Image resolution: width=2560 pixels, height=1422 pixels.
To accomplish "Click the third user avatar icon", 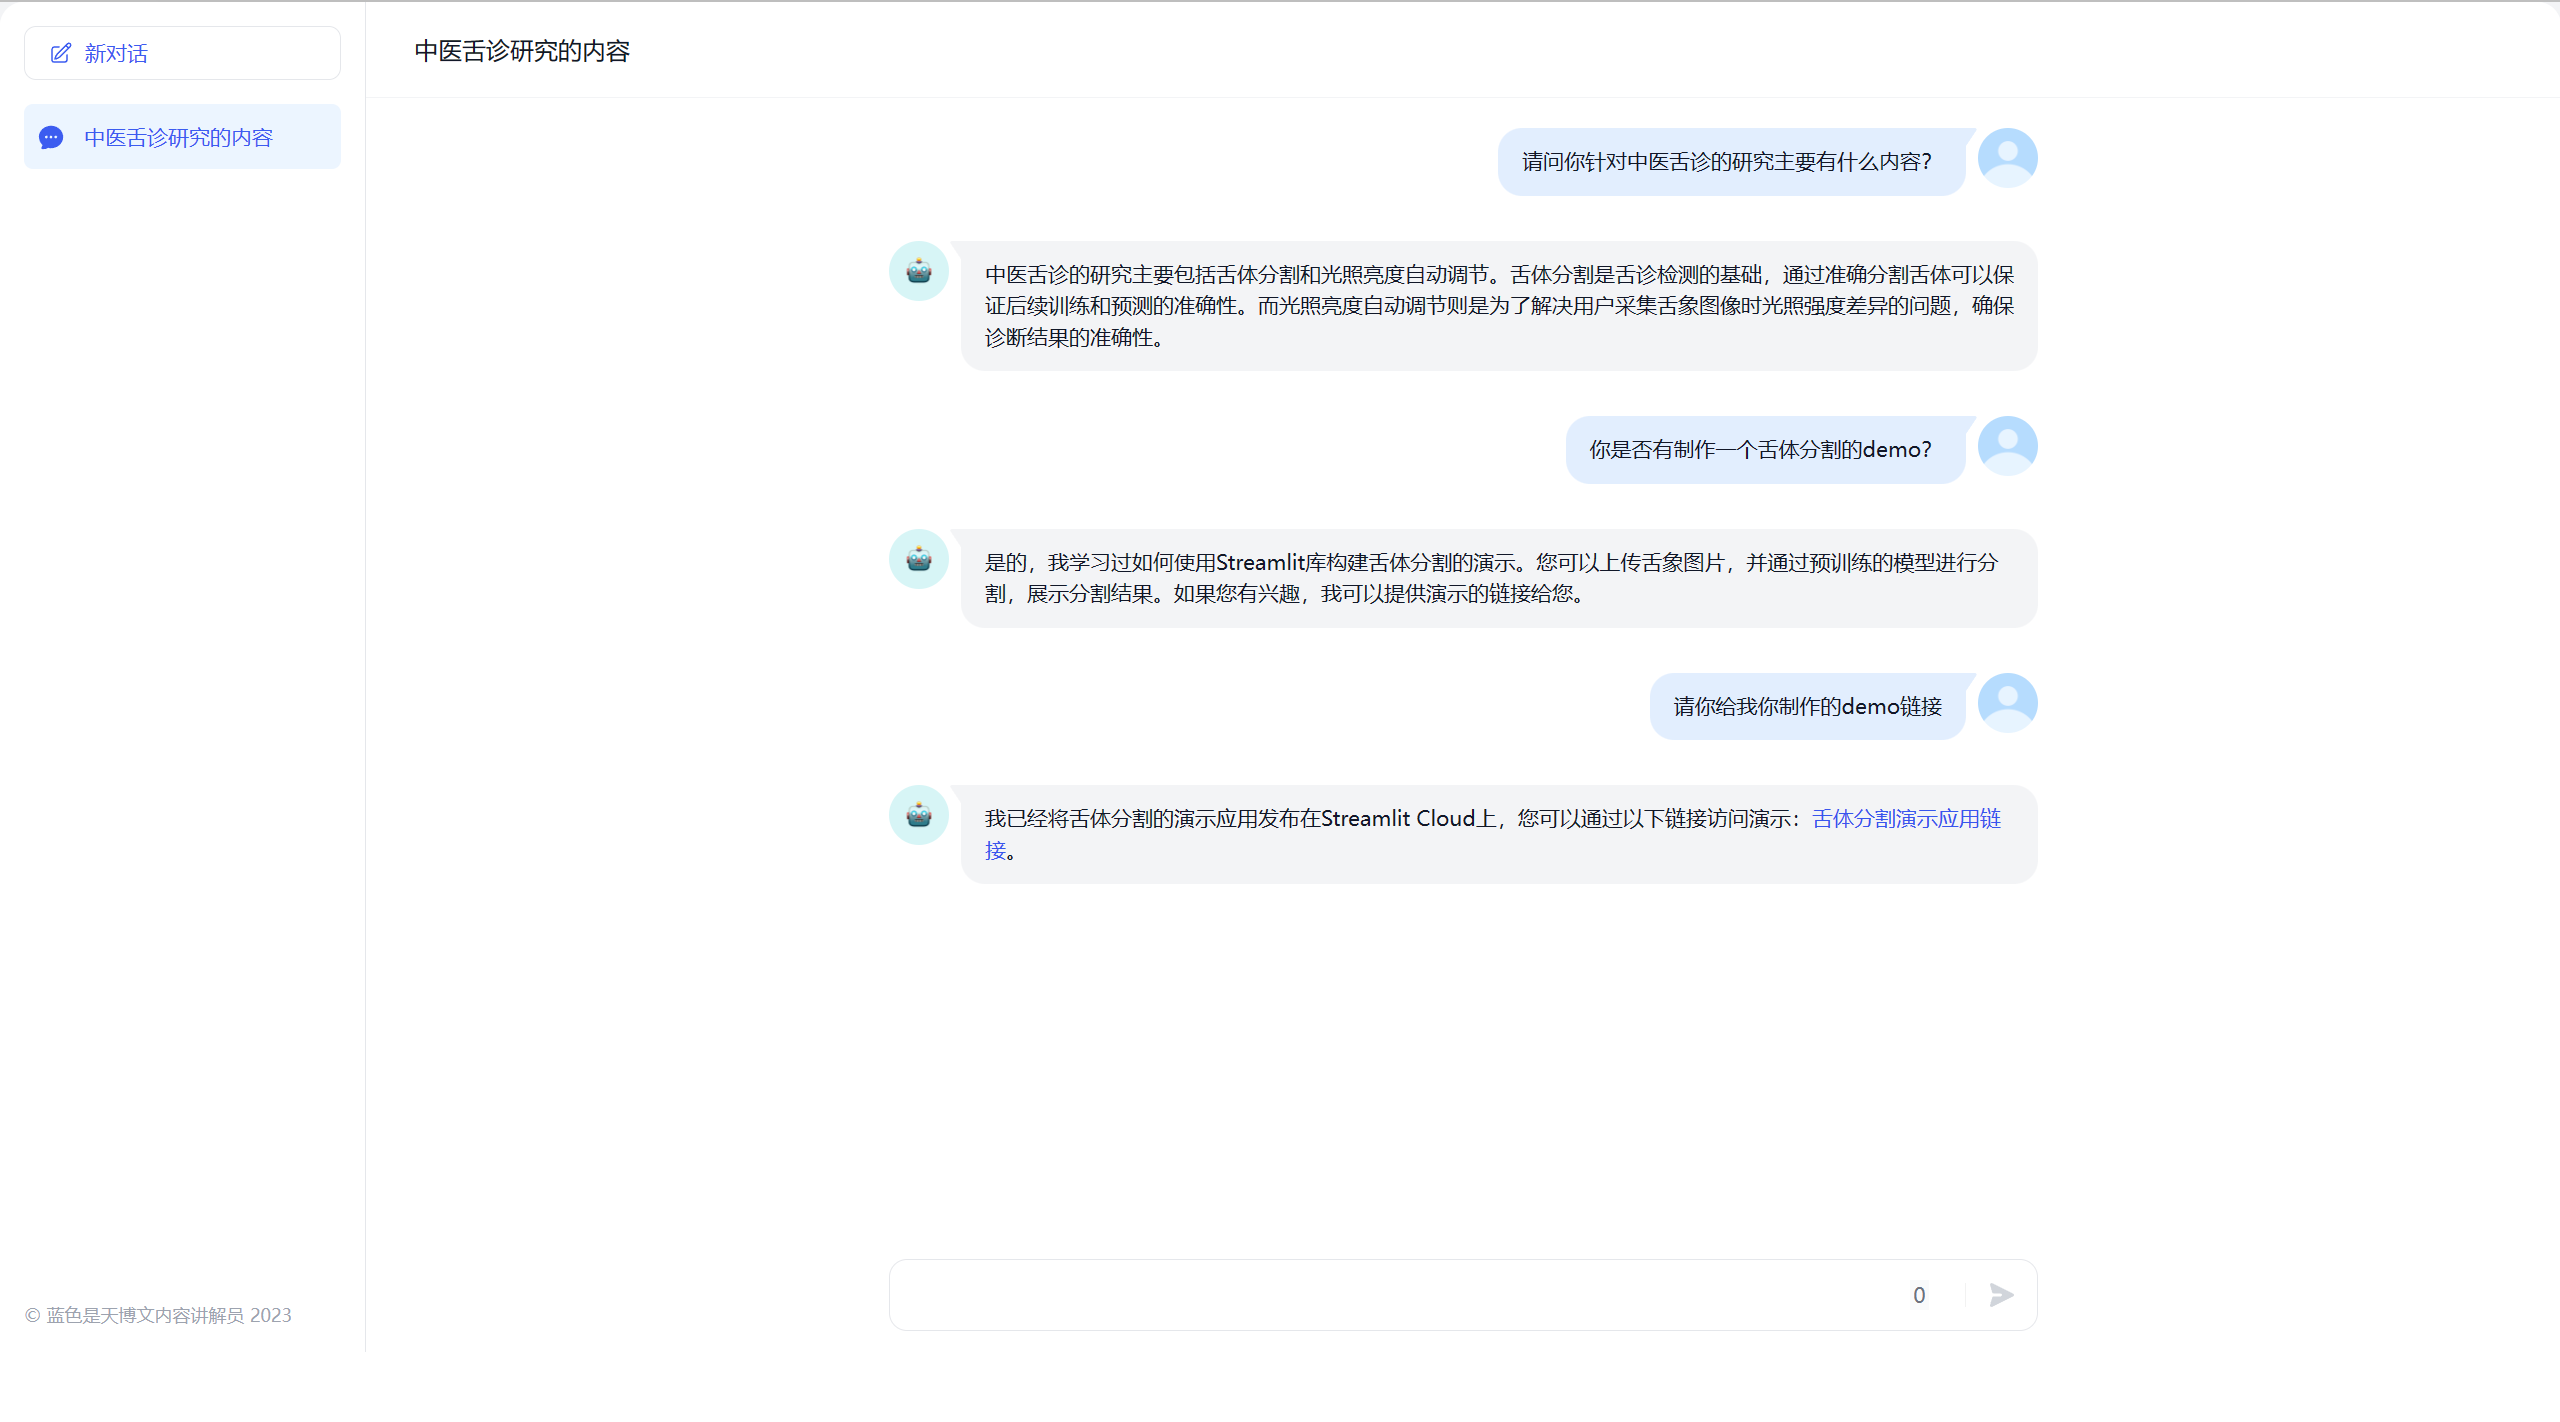I will (2007, 702).
